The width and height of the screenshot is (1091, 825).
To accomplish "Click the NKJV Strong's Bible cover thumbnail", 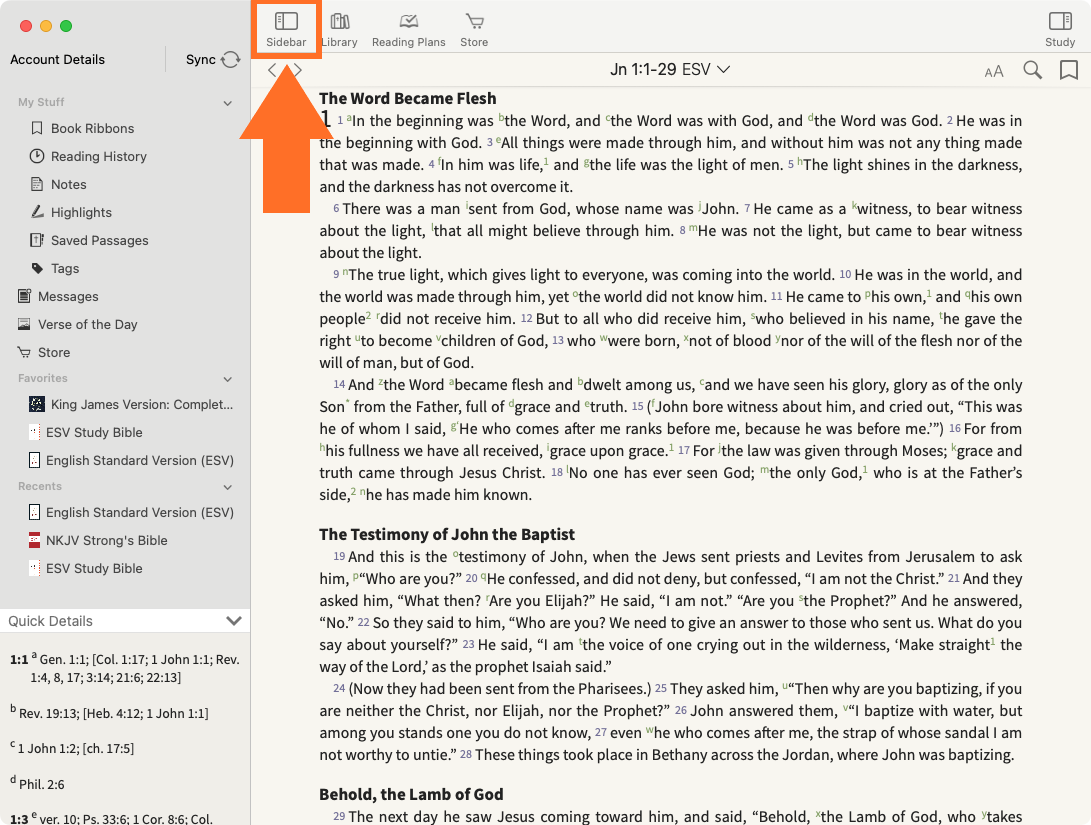I will tap(34, 540).
